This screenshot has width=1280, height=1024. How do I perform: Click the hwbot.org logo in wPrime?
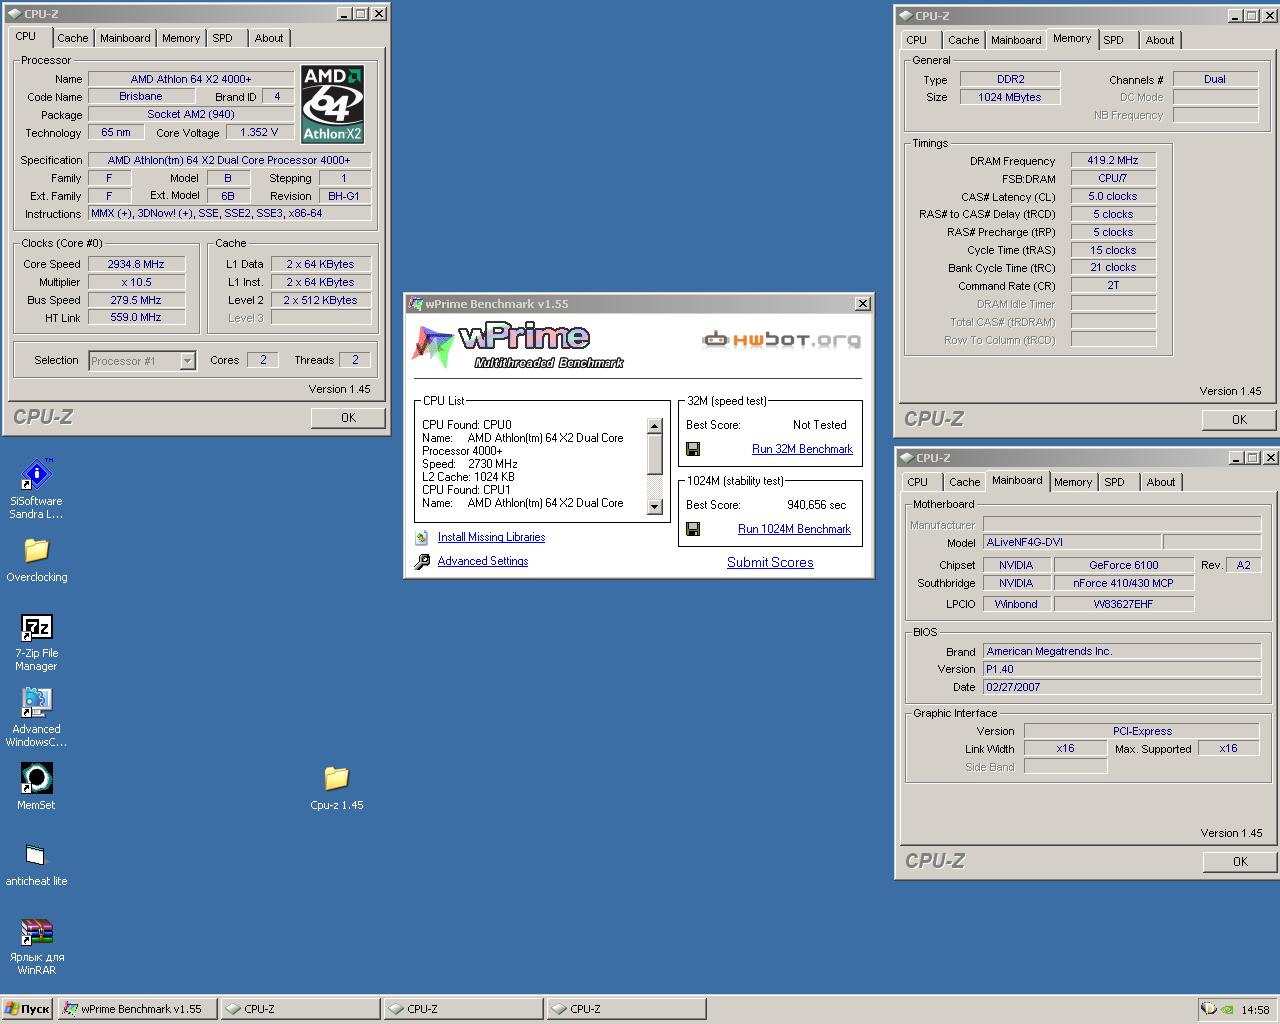781,340
